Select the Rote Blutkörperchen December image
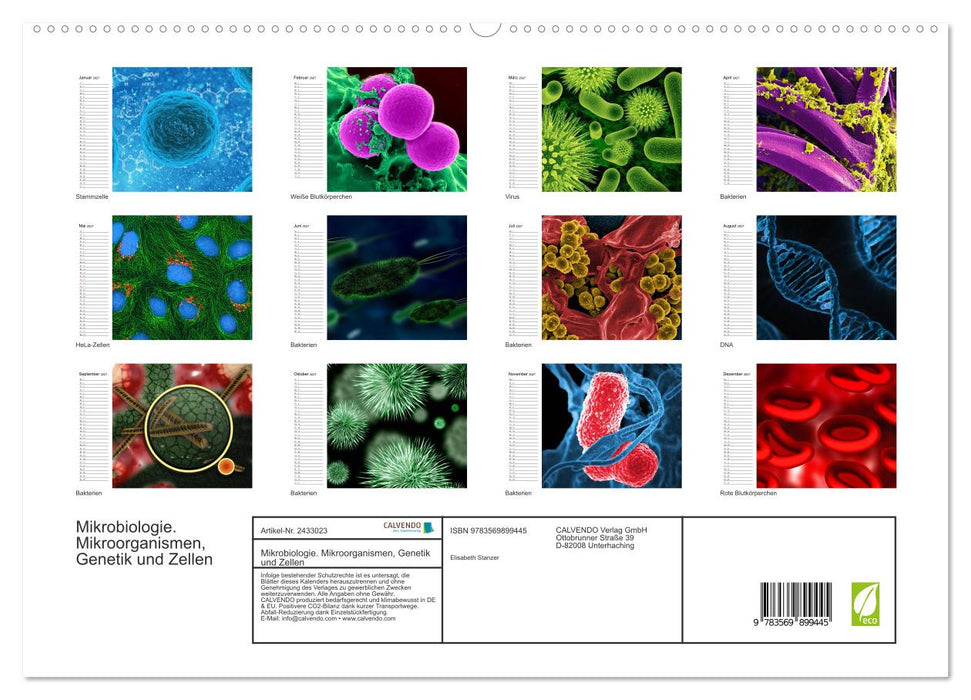The image size is (971, 700). pyautogui.click(x=826, y=426)
